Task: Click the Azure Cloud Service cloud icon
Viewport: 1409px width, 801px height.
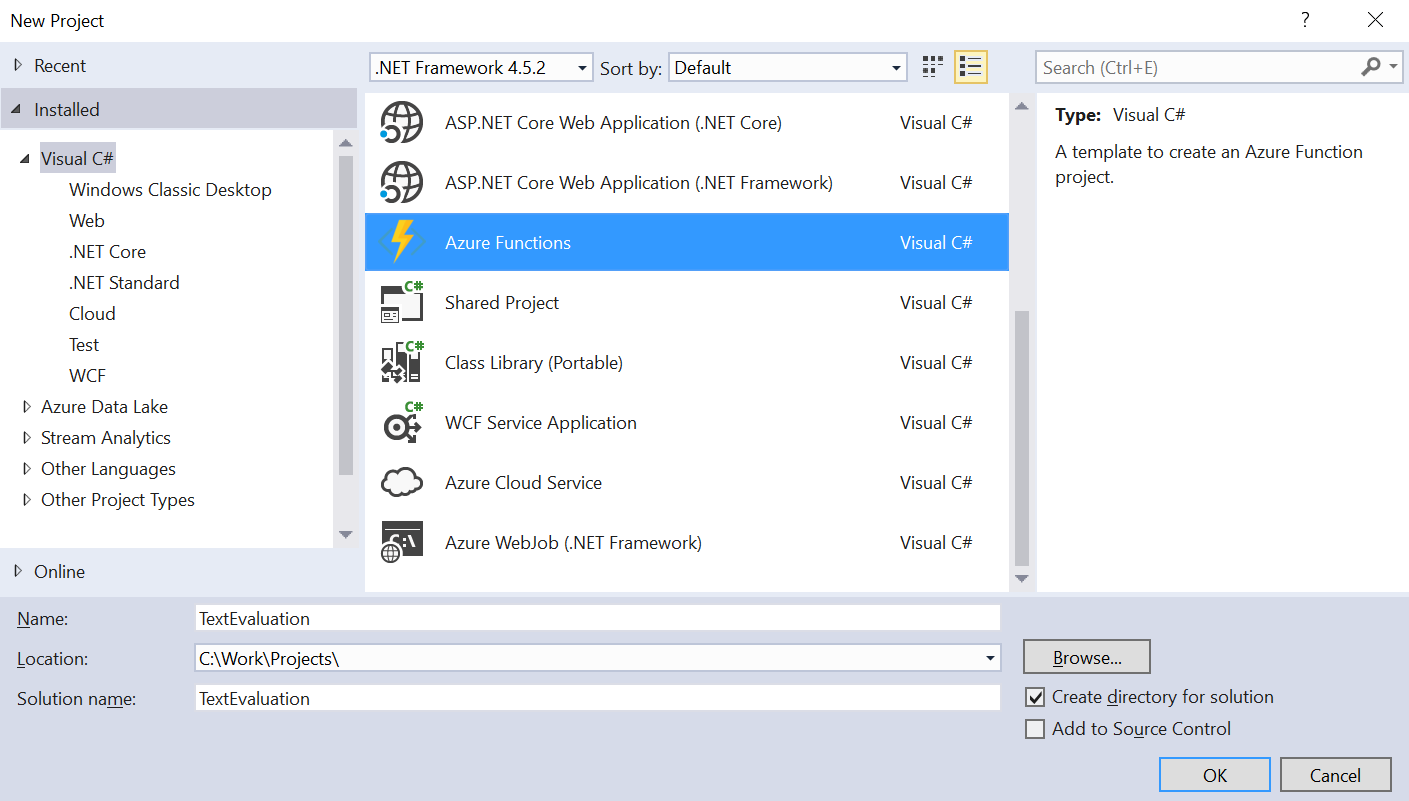Action: pos(402,483)
